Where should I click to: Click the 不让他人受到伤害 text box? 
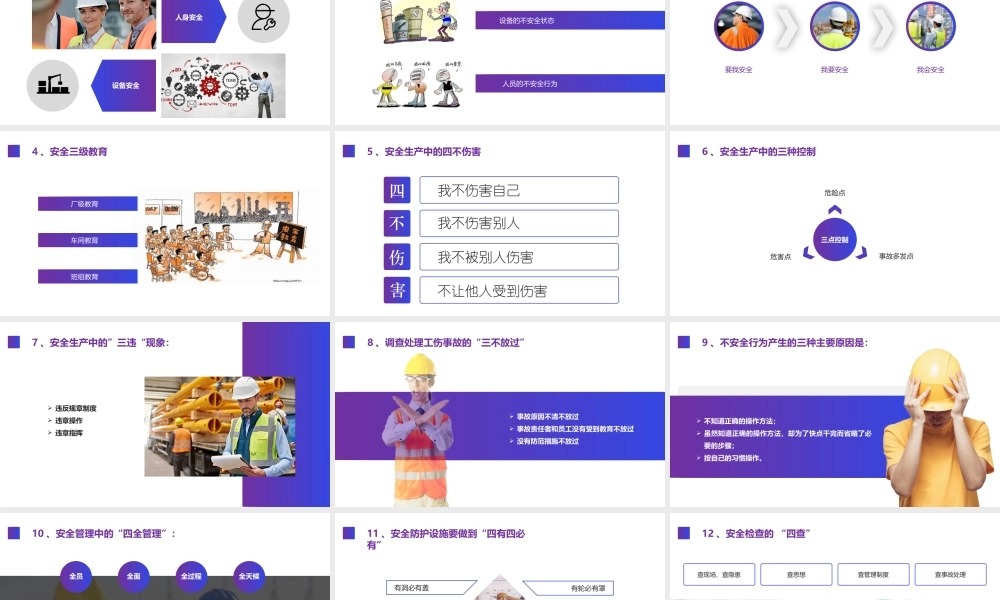pyautogui.click(x=518, y=291)
